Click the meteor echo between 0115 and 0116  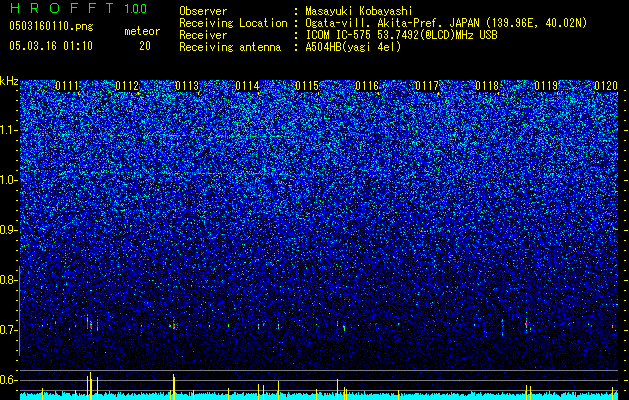[337, 323]
